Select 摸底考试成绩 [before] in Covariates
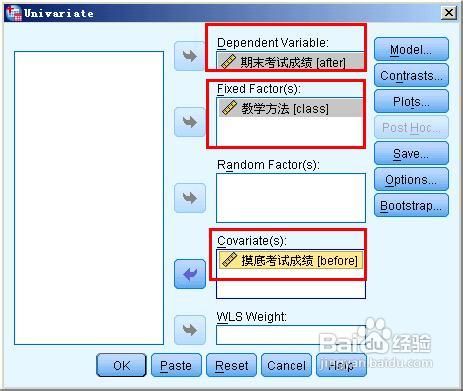The height and width of the screenshot is (391, 463). point(291,260)
